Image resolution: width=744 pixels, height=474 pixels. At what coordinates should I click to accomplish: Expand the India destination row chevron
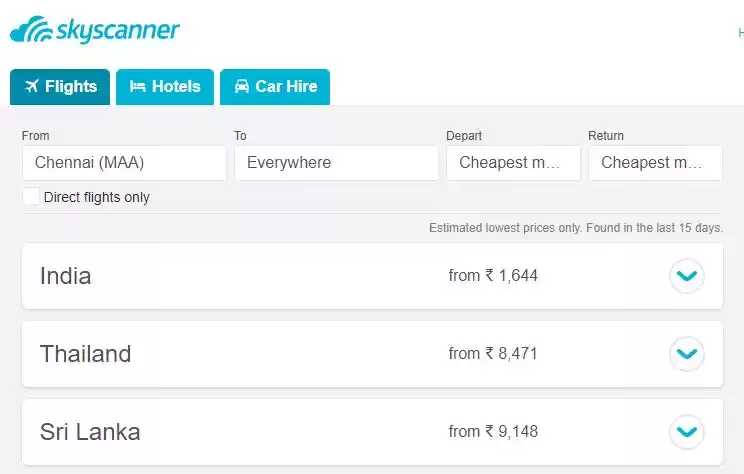[686, 275]
